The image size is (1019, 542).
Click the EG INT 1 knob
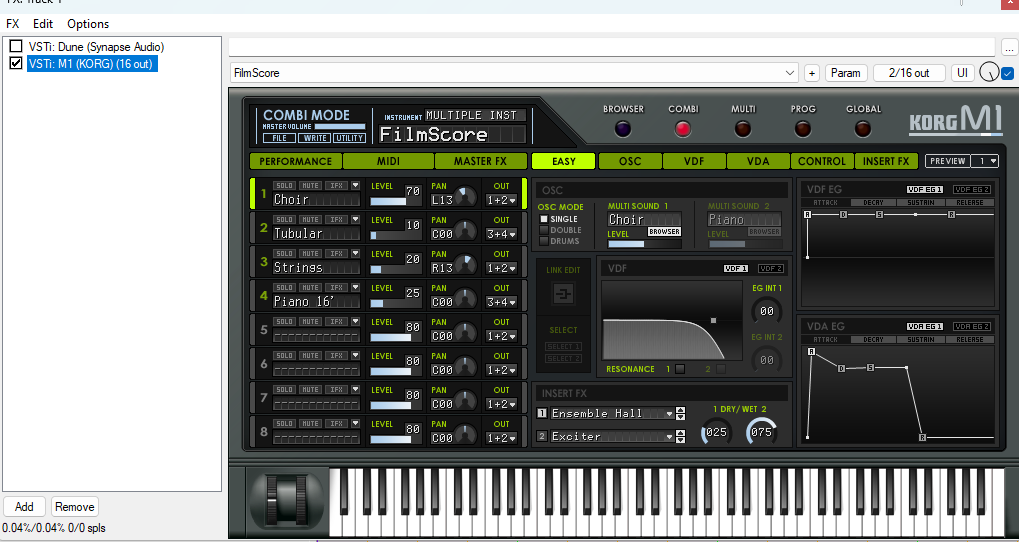[x=767, y=311]
